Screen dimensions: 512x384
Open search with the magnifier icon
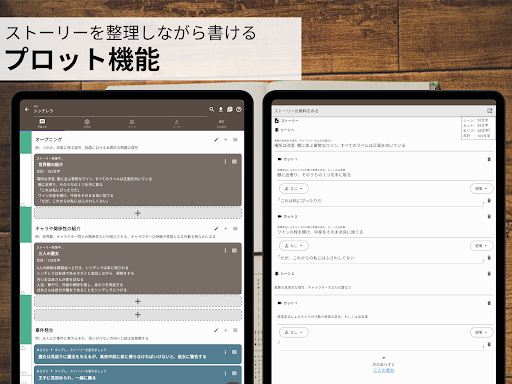(211, 109)
